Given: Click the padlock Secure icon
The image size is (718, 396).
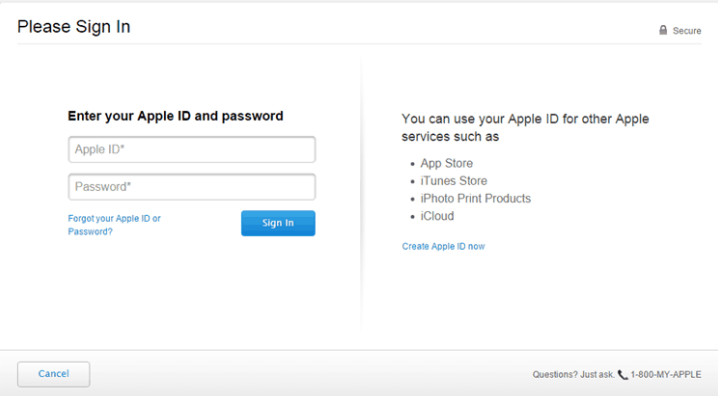Looking at the screenshot, I should click(663, 30).
